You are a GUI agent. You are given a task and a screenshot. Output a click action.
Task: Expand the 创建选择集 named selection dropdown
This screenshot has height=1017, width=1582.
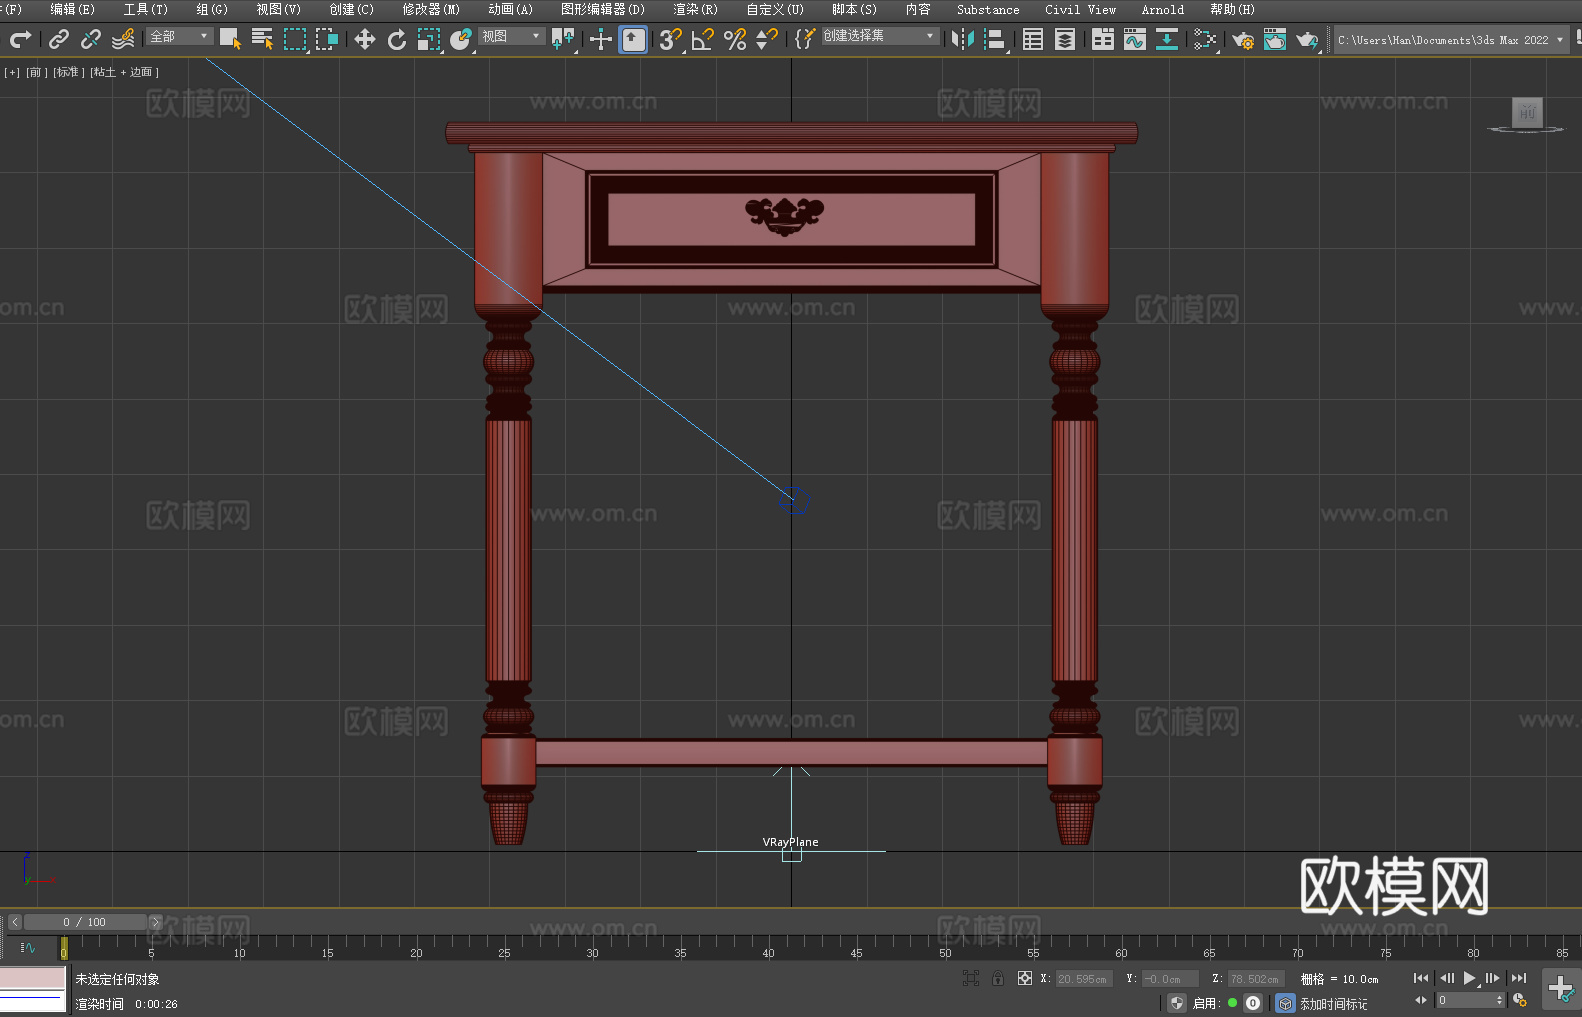coord(880,36)
